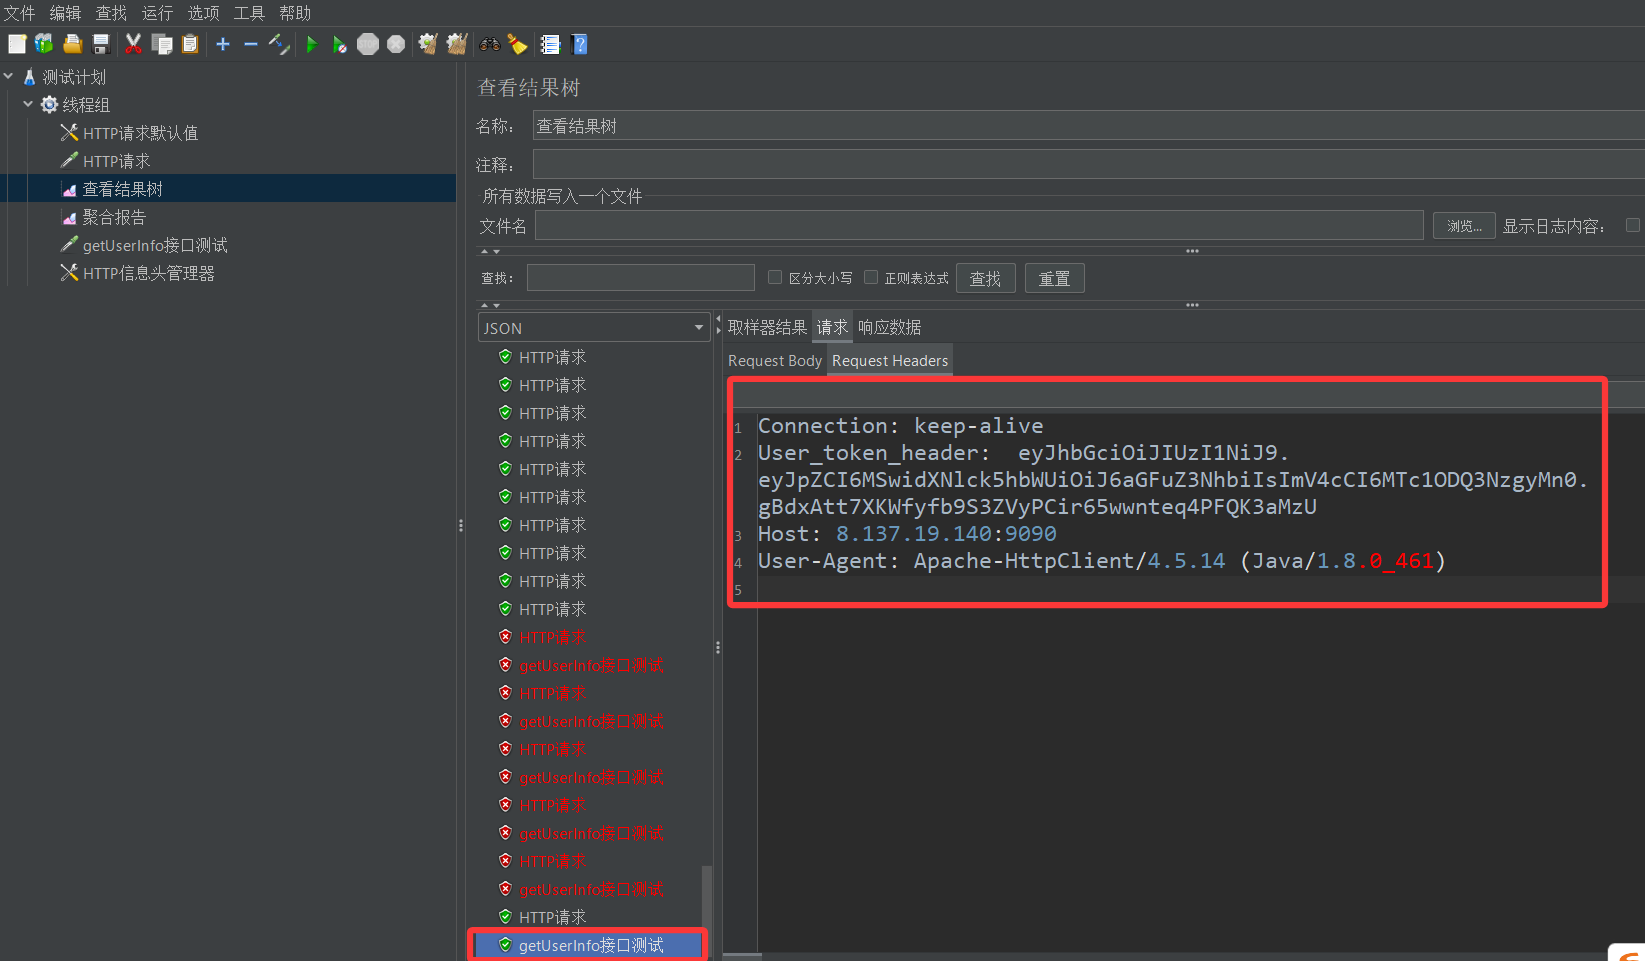Open the JSON renderer dropdown
The image size is (1645, 961).
(594, 327)
